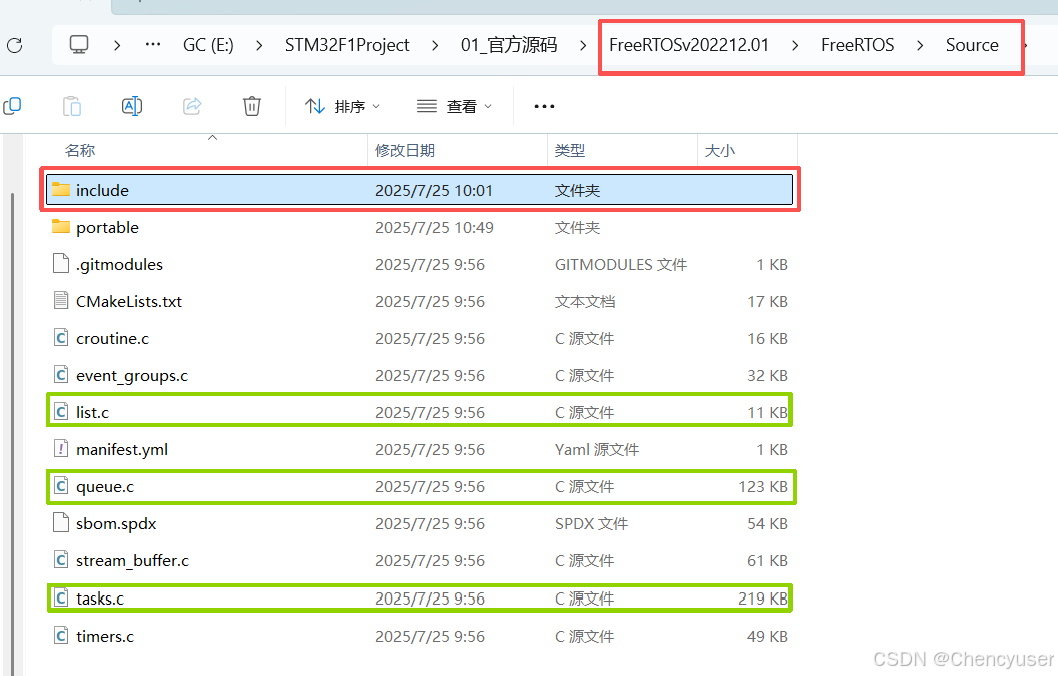
Task: Open the three-dot more options menu in the toolbar
Action: (544, 106)
